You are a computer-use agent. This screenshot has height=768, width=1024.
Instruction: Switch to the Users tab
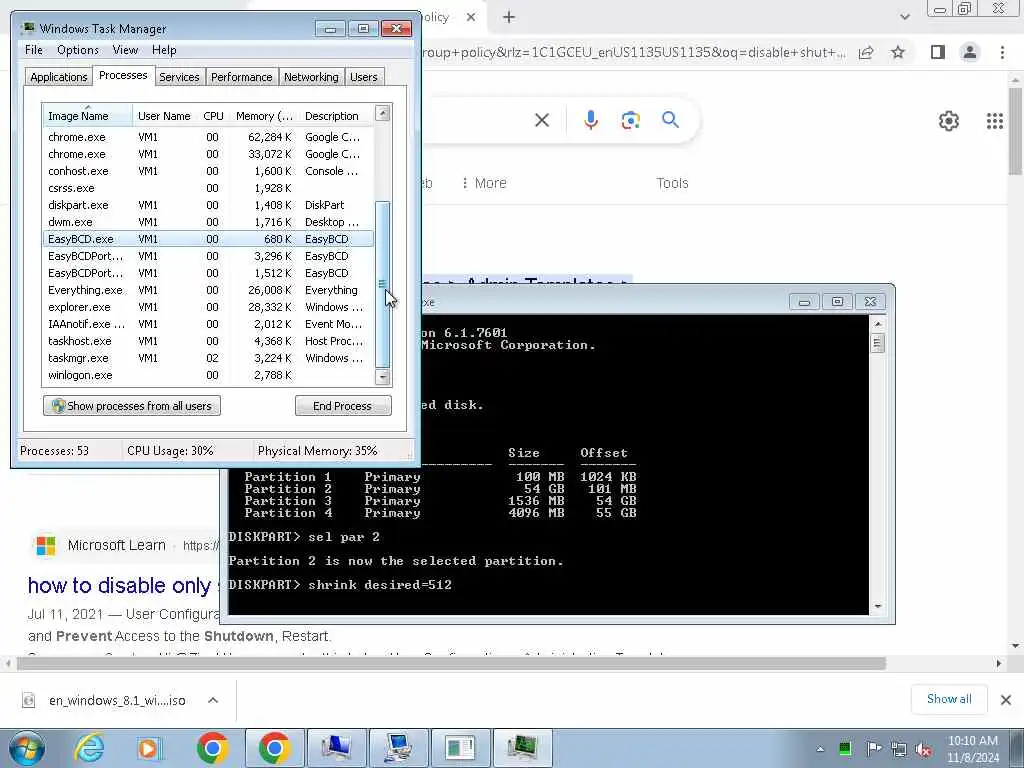tap(364, 77)
